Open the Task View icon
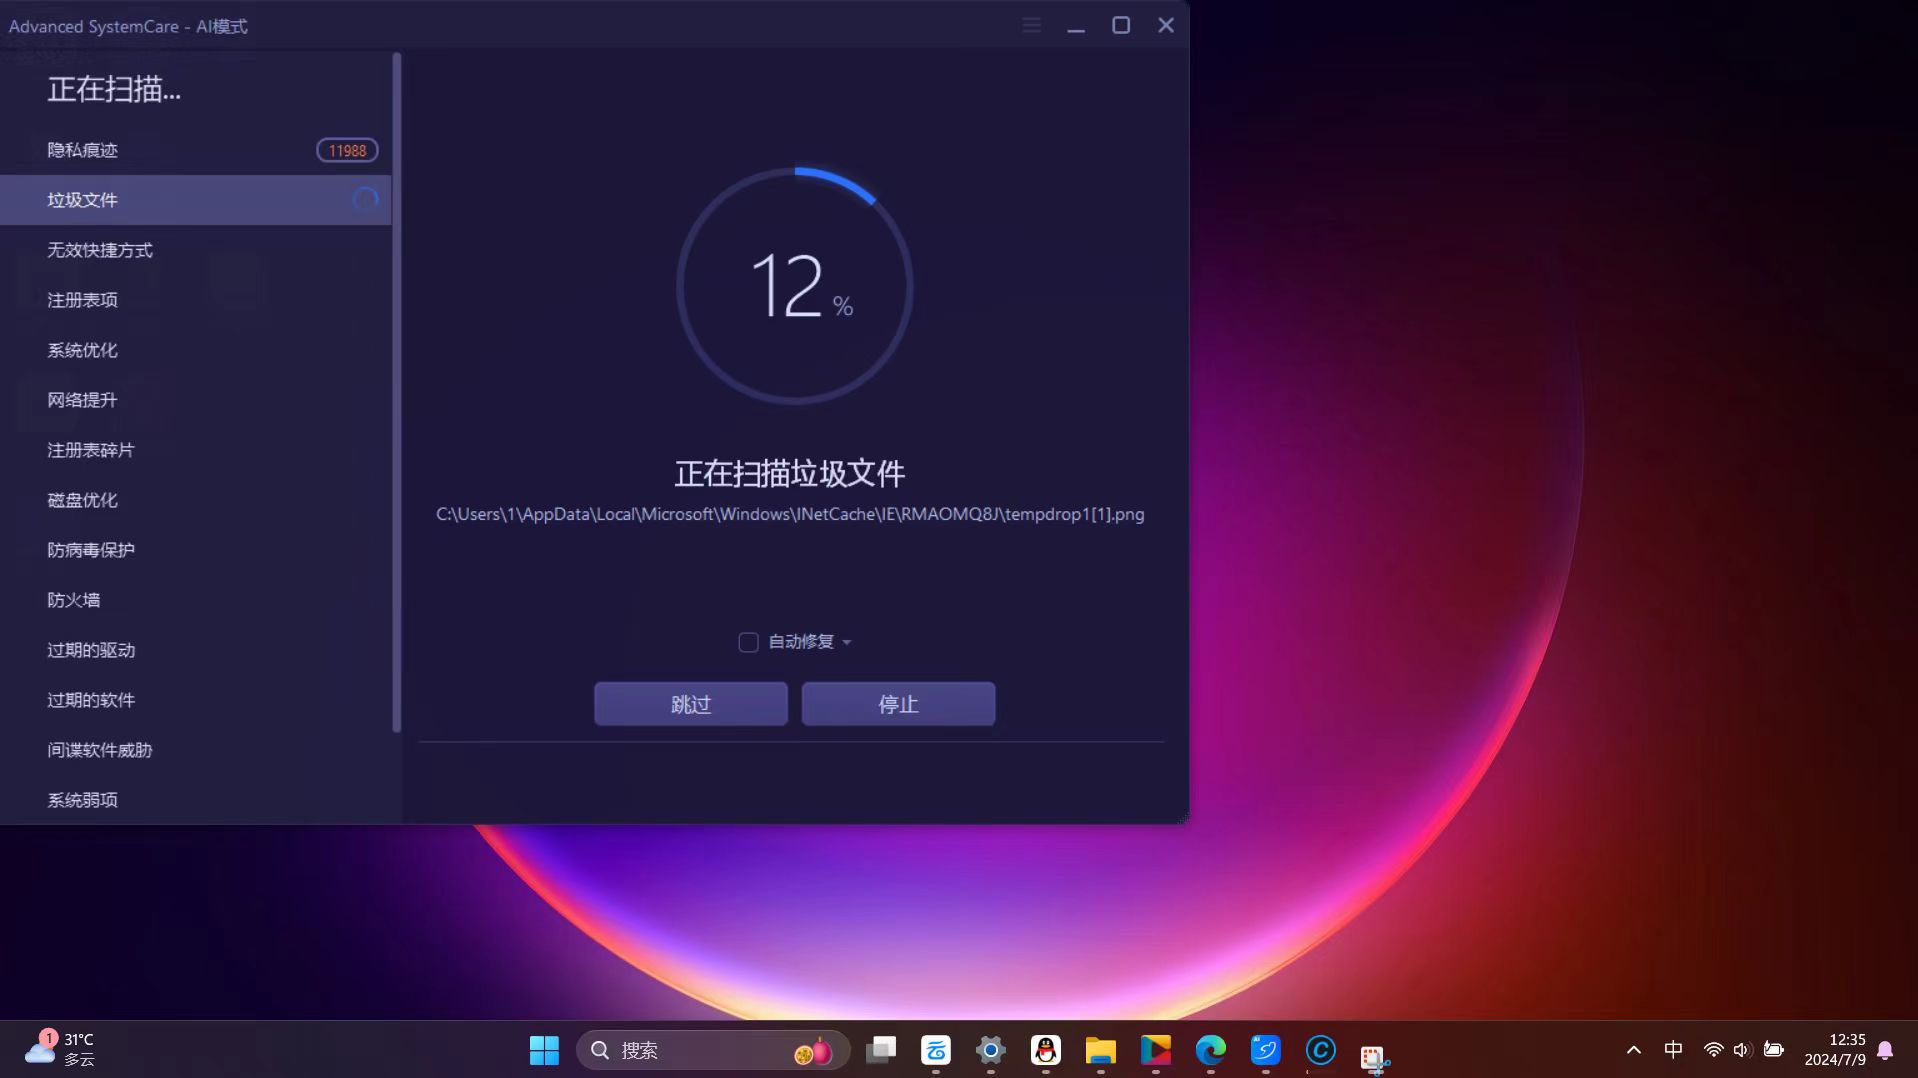Screen dimensions: 1918x1078 pyautogui.click(x=881, y=1050)
